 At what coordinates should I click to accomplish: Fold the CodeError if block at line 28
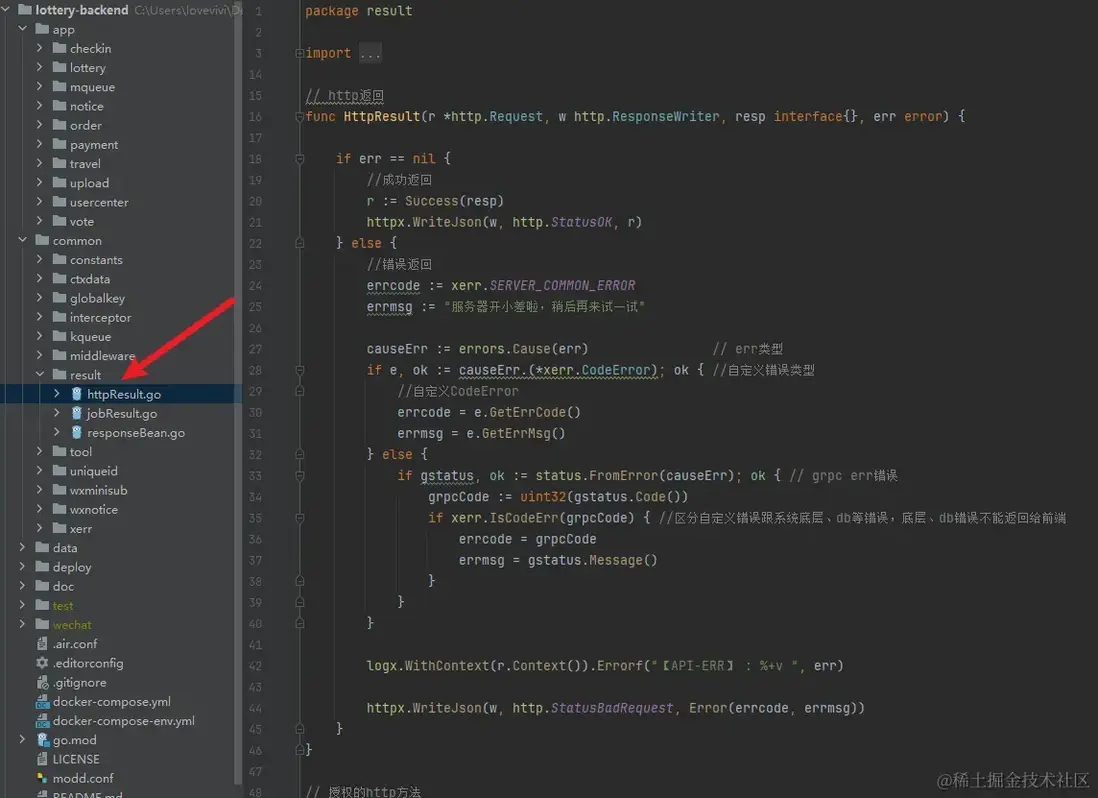300,370
